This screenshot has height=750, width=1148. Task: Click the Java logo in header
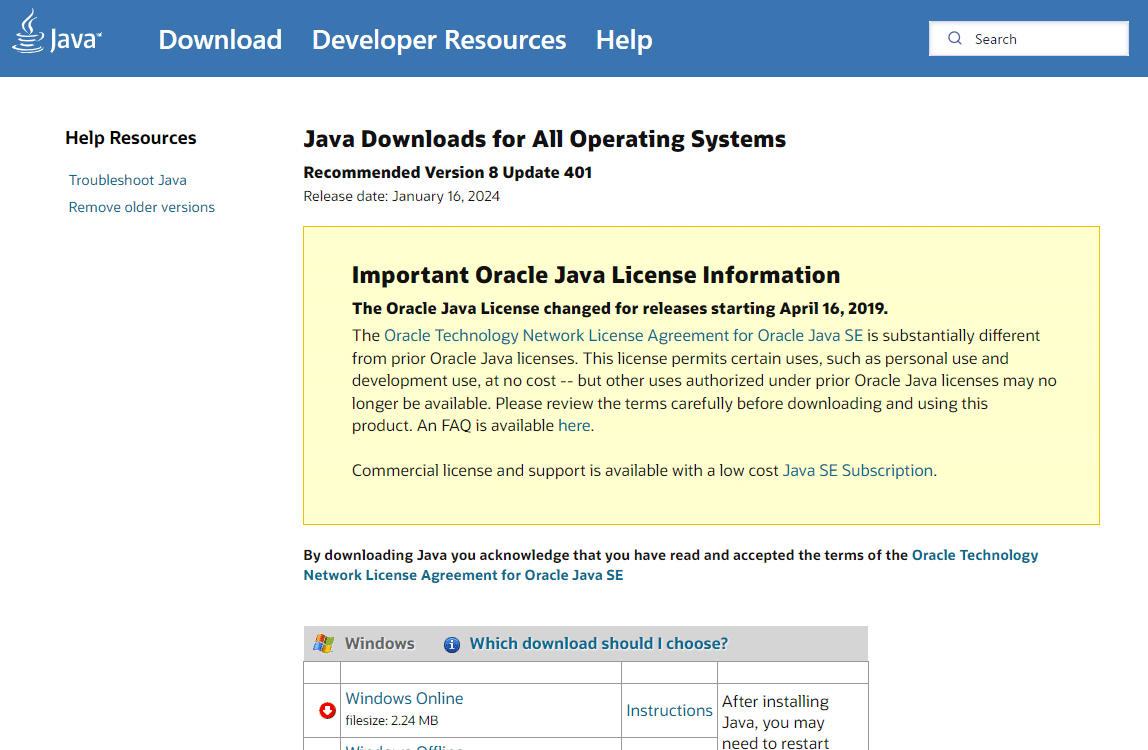(57, 32)
